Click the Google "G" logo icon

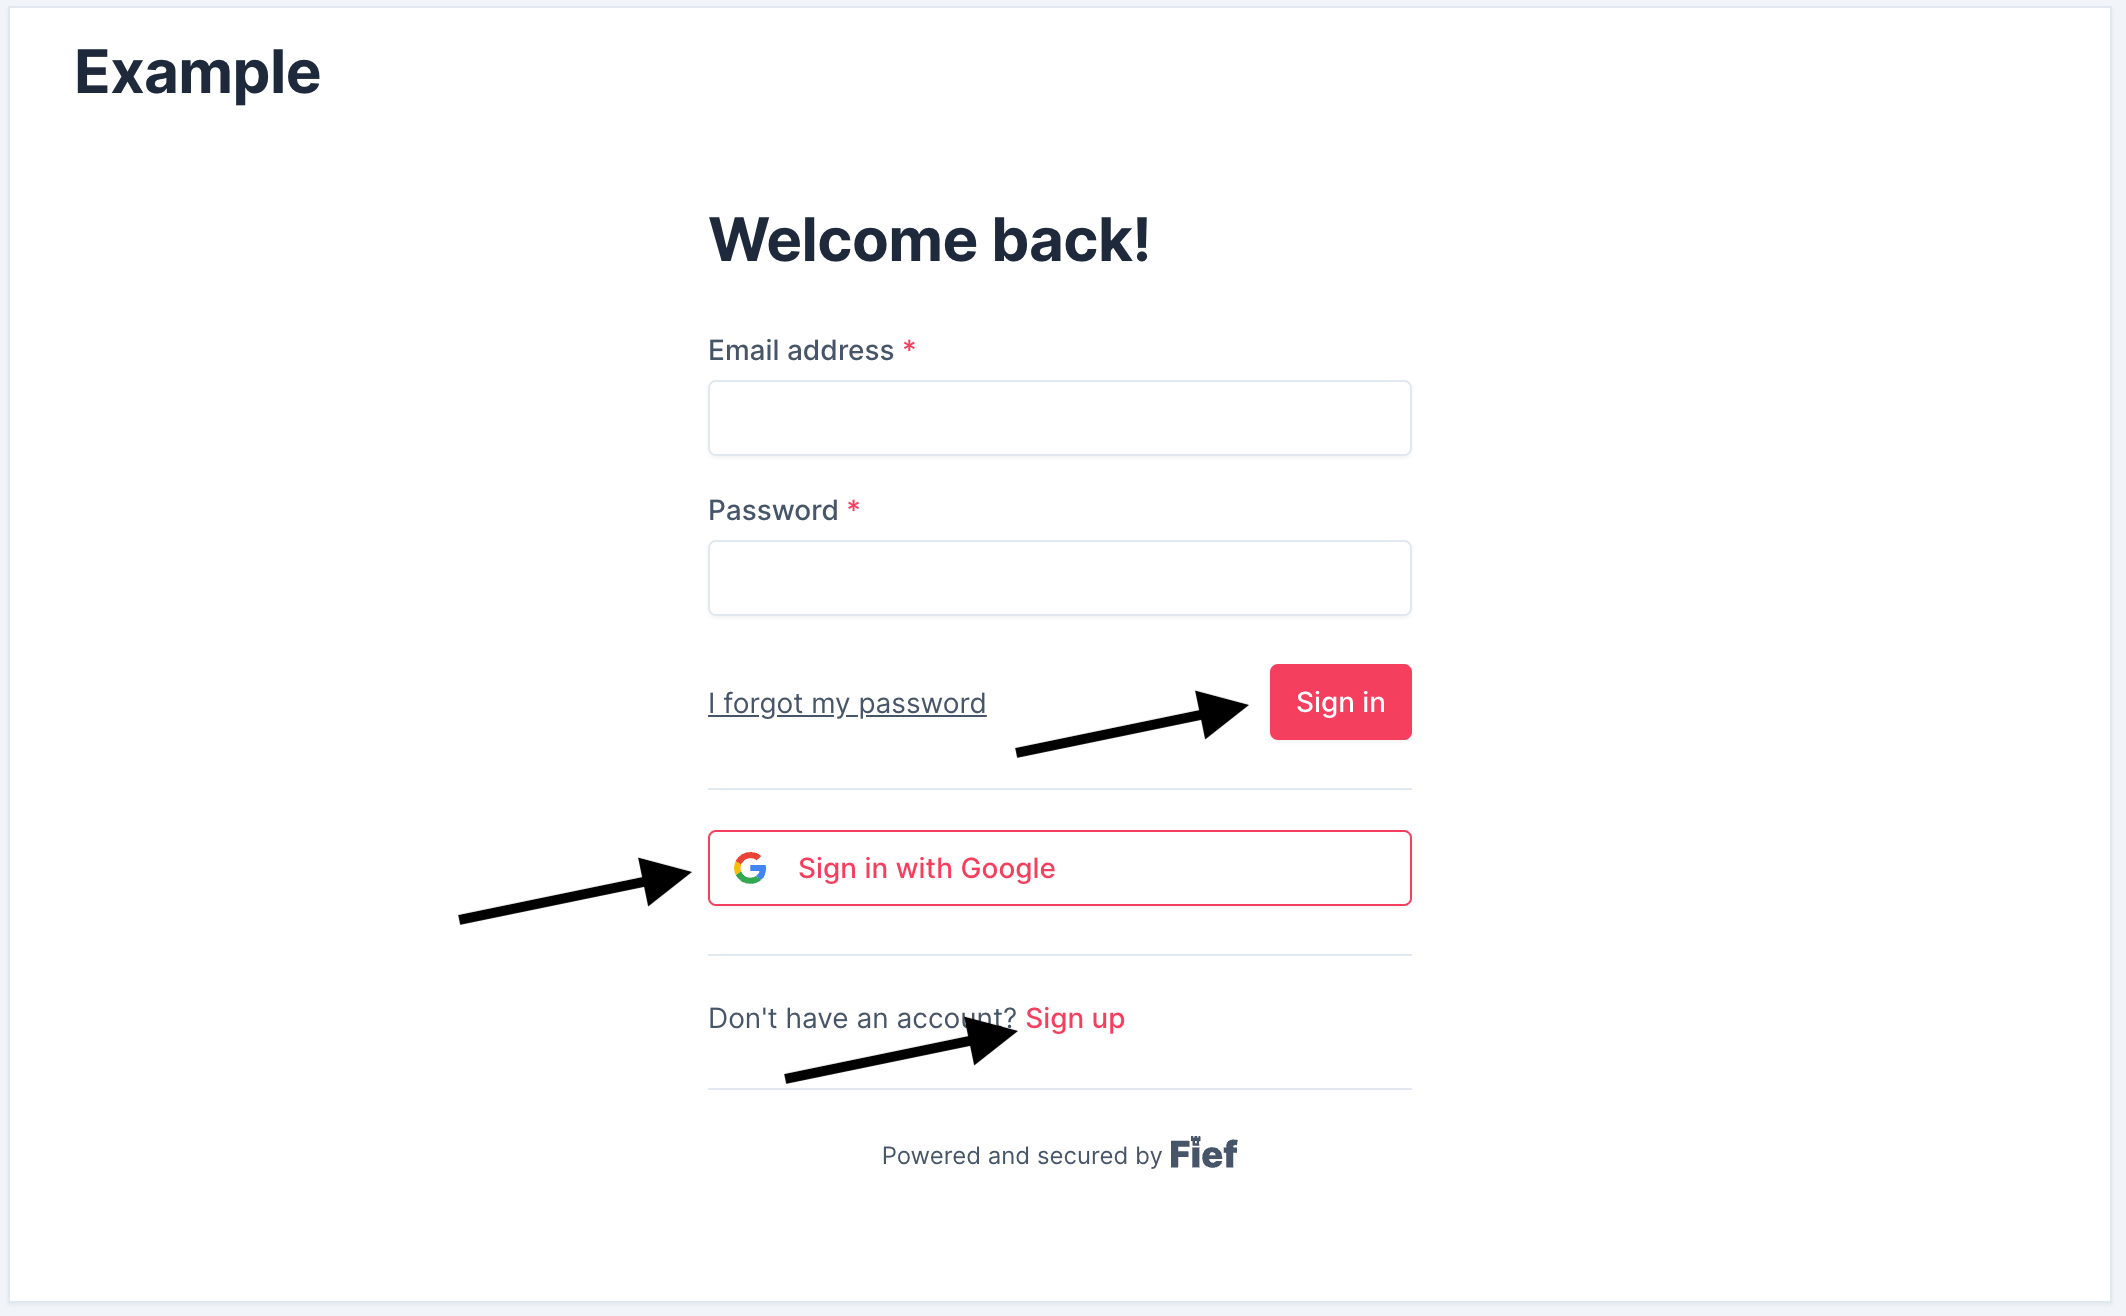point(750,868)
